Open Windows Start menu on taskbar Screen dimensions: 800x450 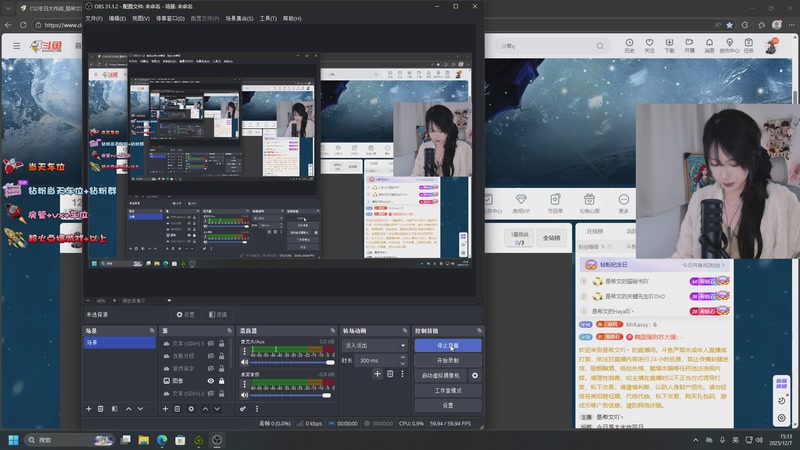(14, 440)
